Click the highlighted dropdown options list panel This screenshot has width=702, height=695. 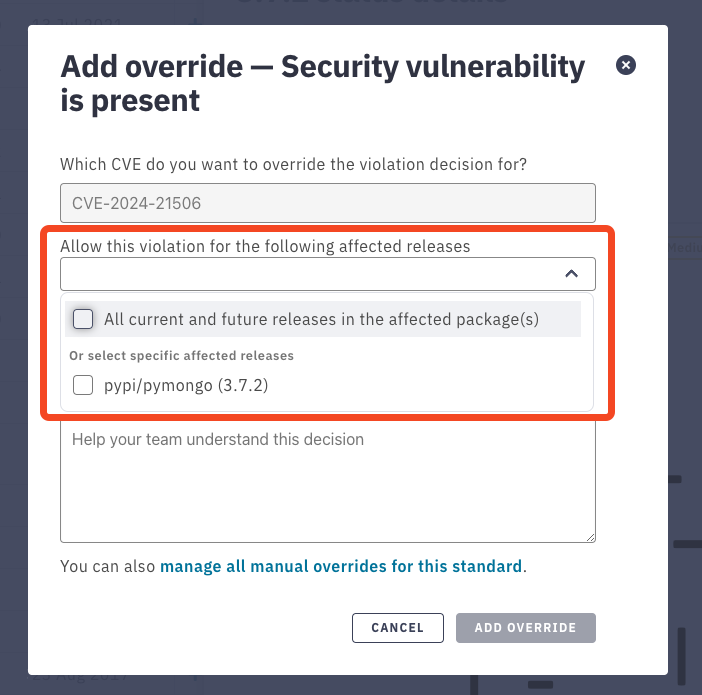coord(327,352)
